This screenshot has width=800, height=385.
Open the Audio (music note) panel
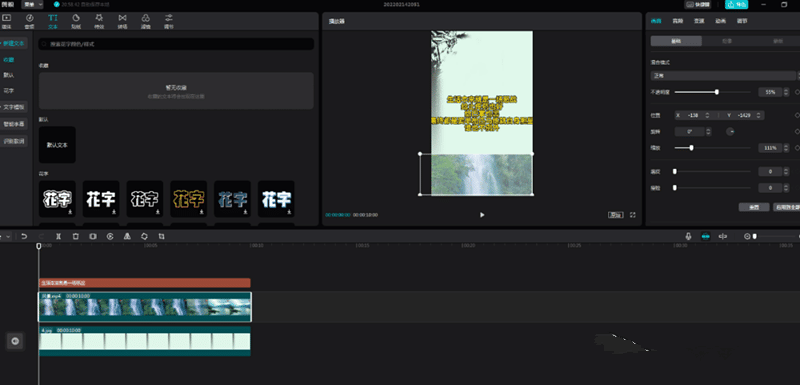click(x=30, y=21)
